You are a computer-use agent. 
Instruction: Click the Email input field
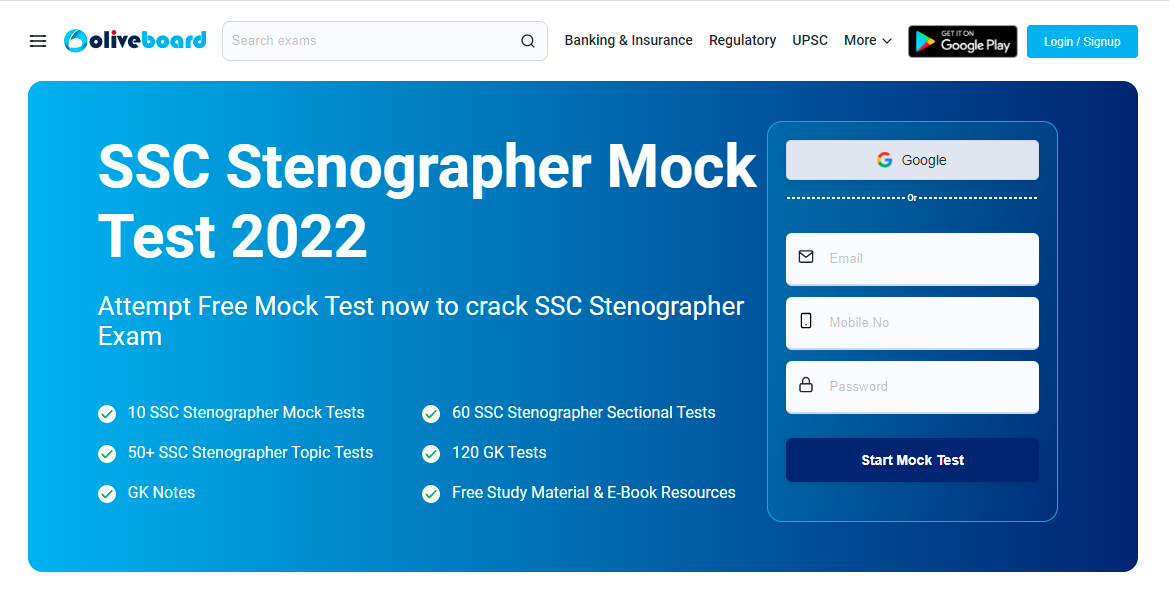click(912, 259)
